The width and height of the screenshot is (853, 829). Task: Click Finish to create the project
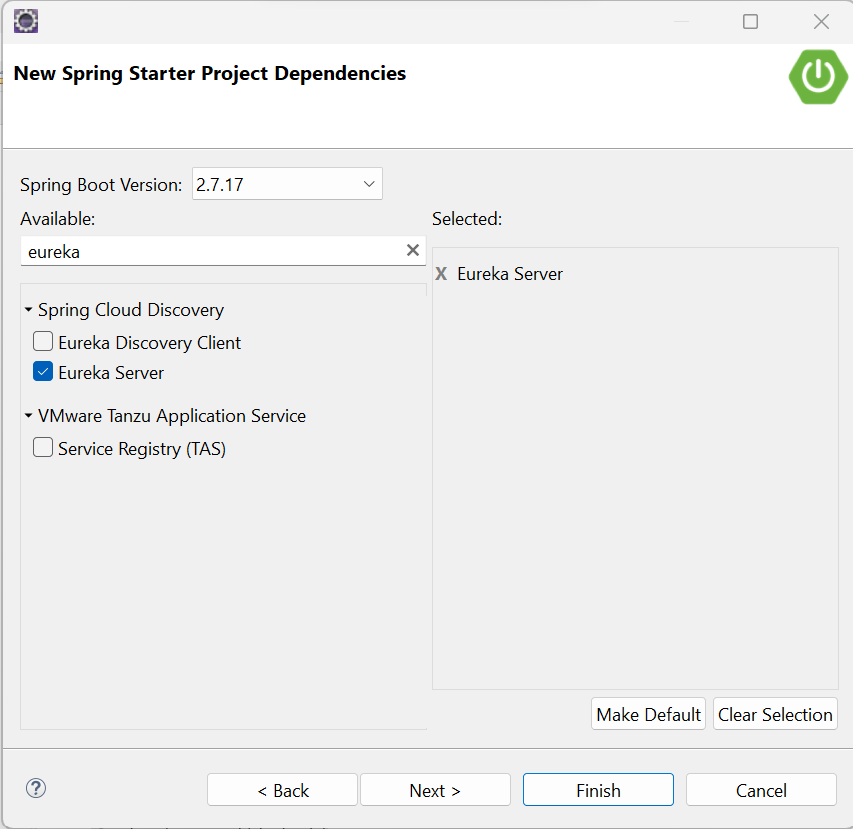pyautogui.click(x=598, y=790)
